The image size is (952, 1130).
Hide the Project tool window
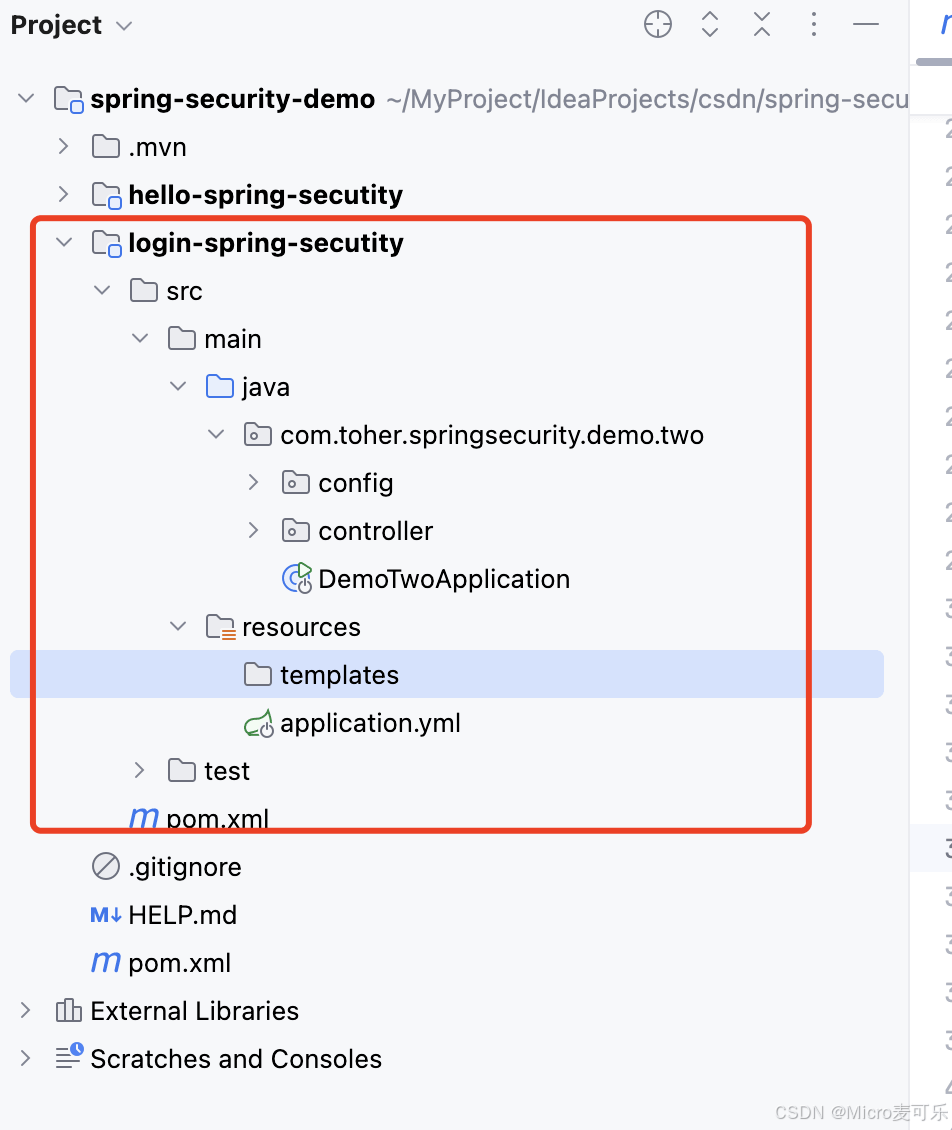[x=866, y=25]
